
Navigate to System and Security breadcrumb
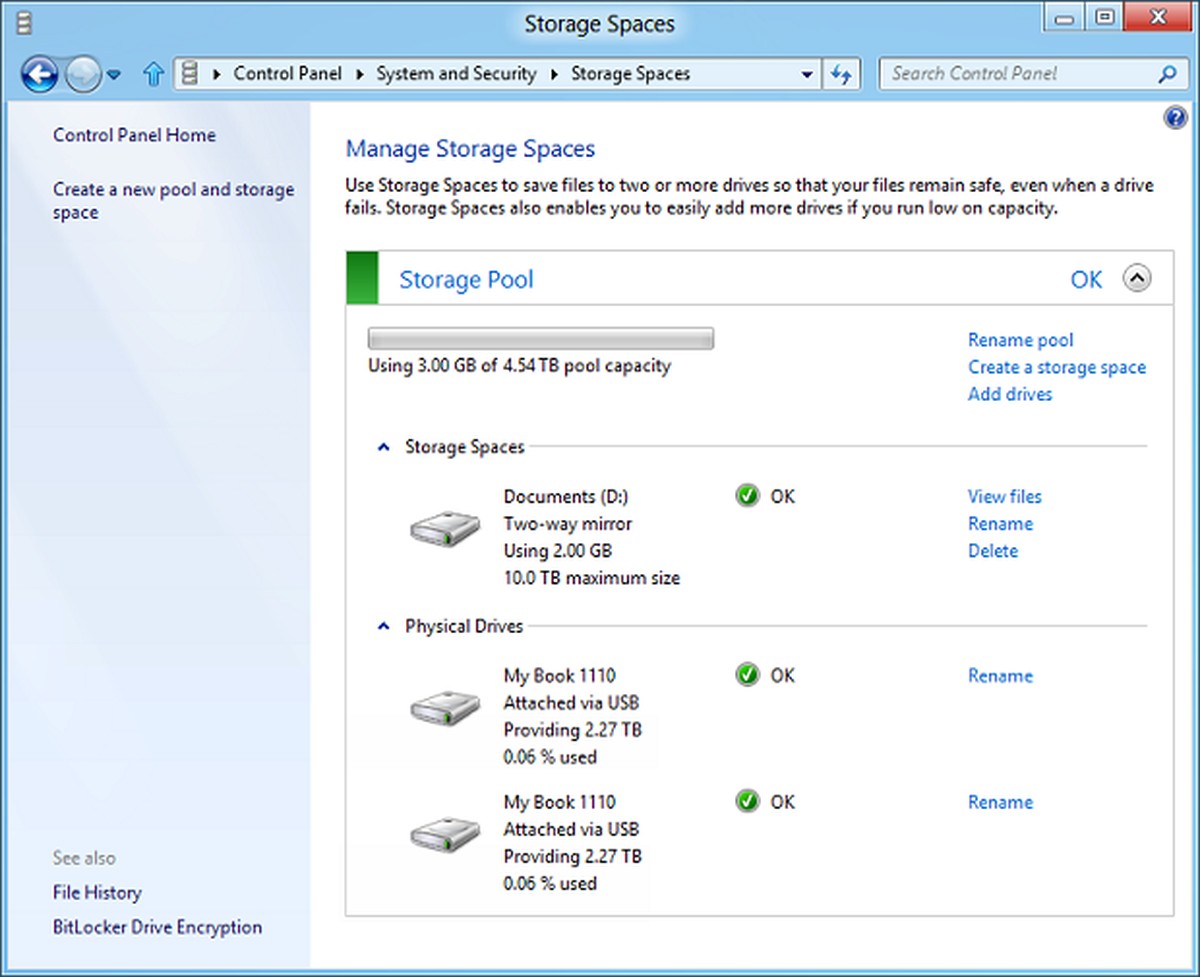[x=456, y=73]
